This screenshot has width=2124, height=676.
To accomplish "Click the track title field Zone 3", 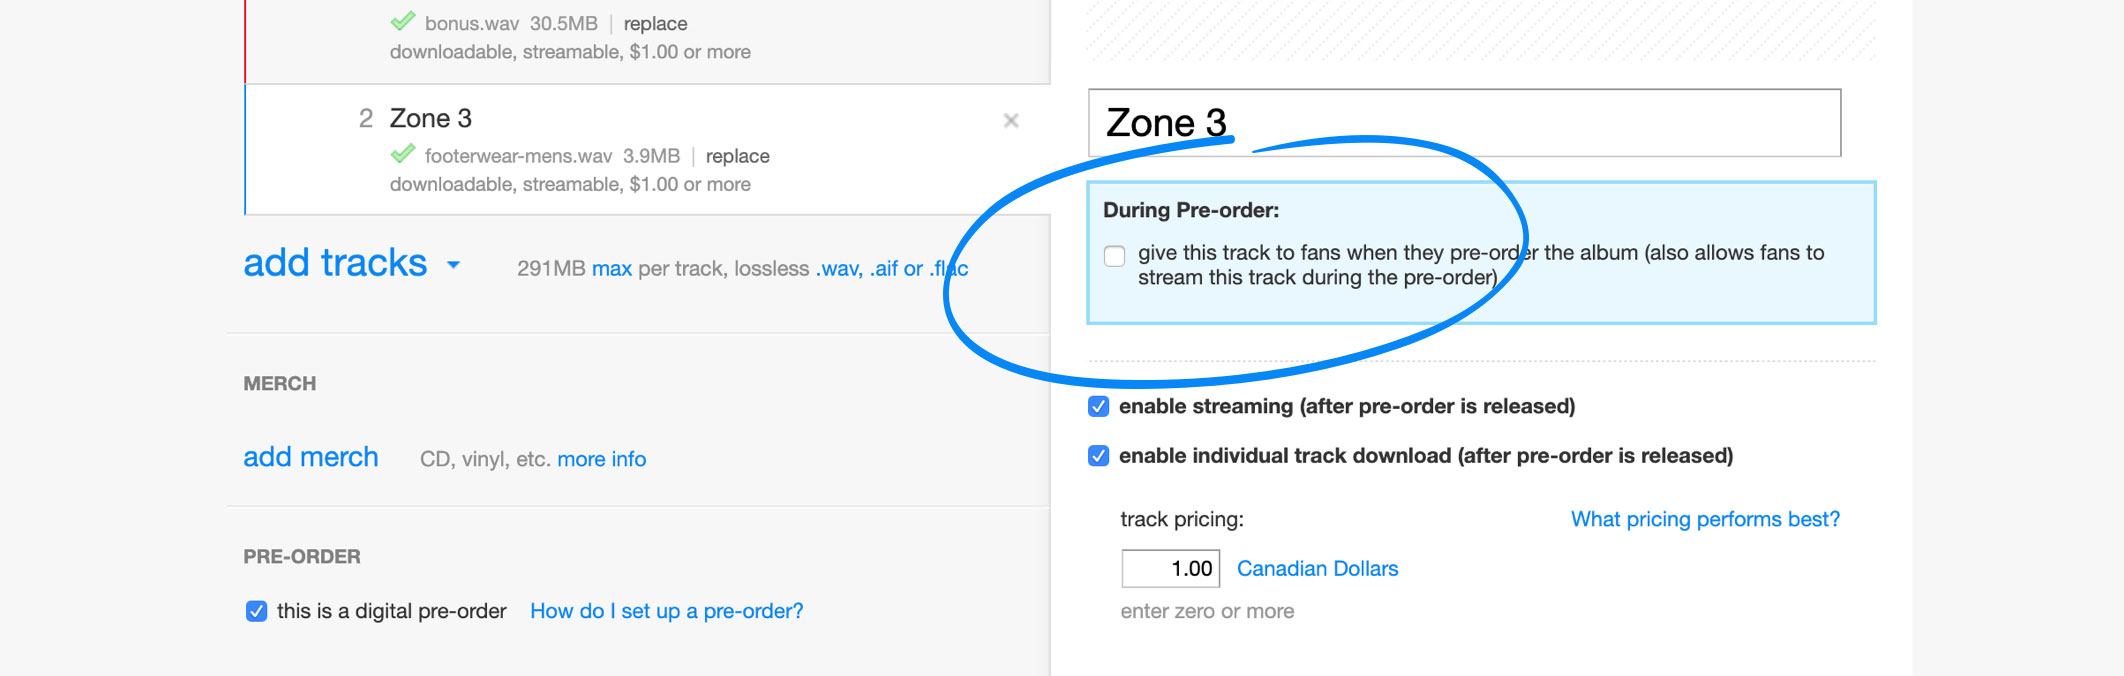I will (x=1463, y=123).
